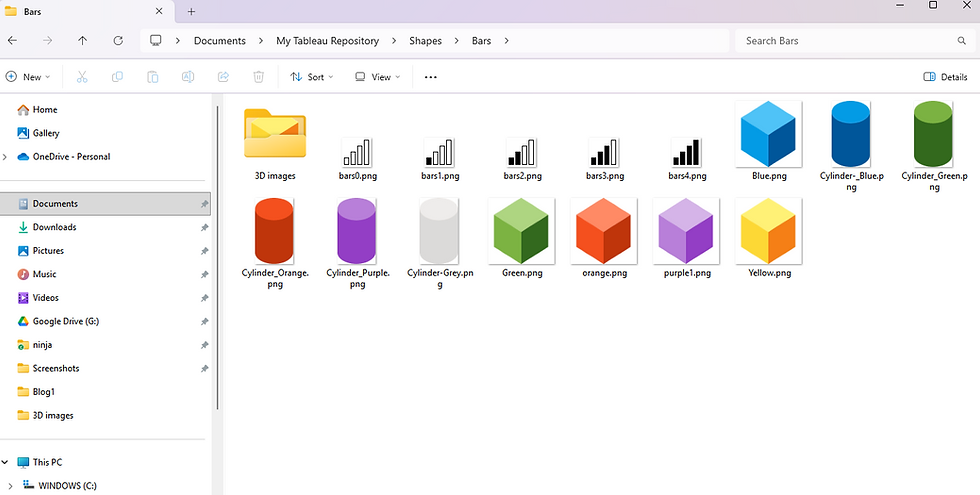This screenshot has width=980, height=495.
Task: Unpin Screenshots from quick access
Action: coord(204,369)
